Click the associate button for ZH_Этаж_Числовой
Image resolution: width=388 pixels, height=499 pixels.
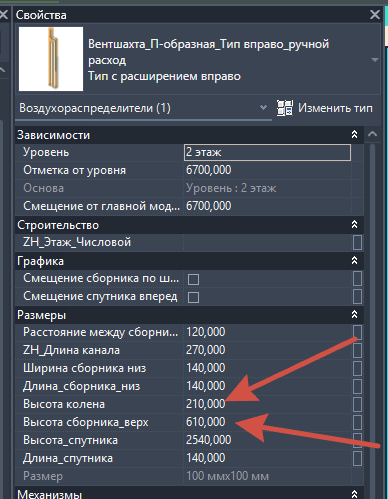click(x=357, y=242)
